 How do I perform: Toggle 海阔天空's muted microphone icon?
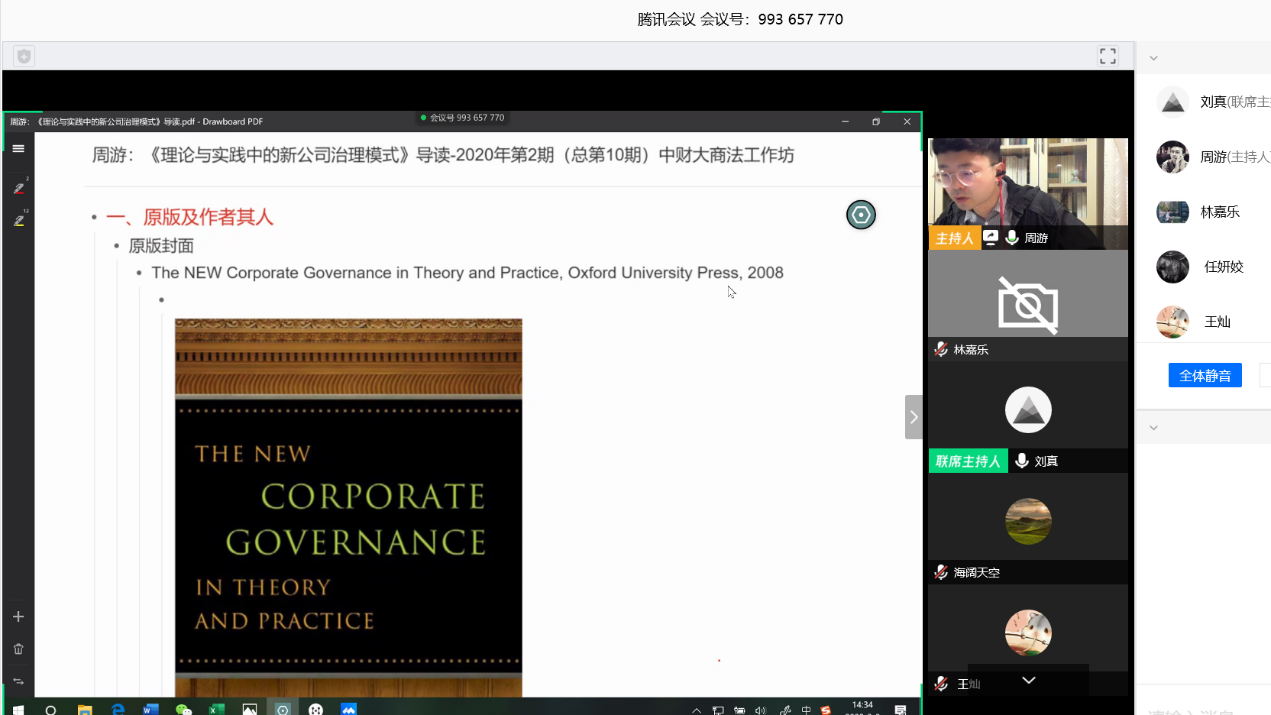click(x=941, y=573)
